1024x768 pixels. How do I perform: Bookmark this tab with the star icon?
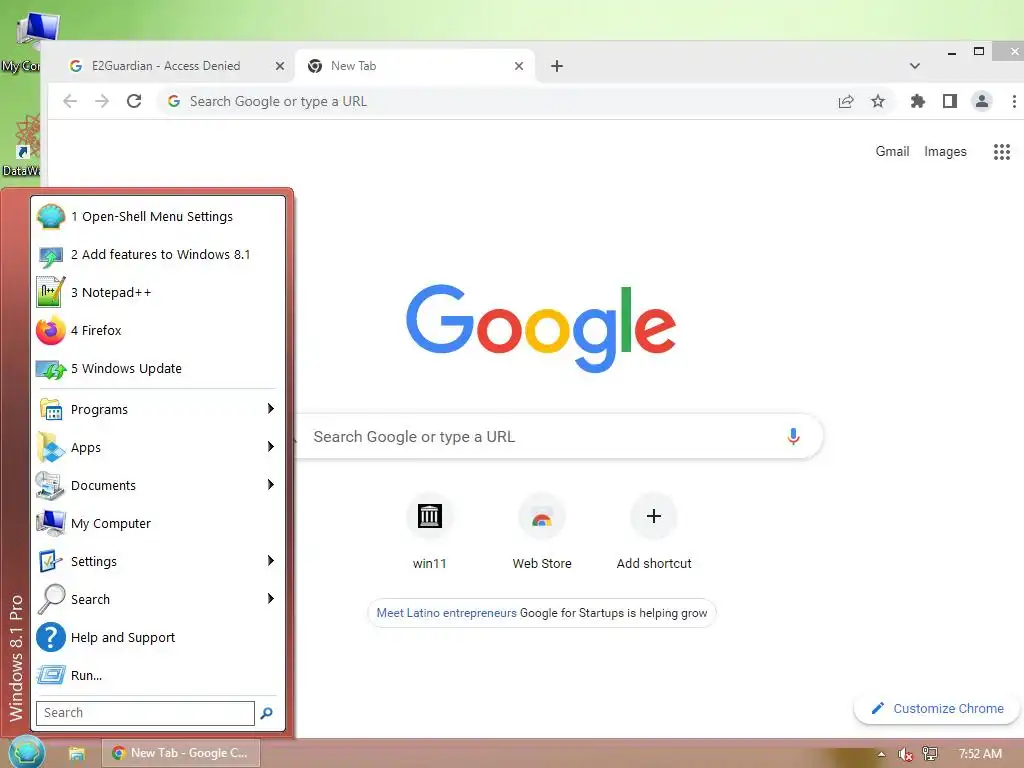(878, 101)
